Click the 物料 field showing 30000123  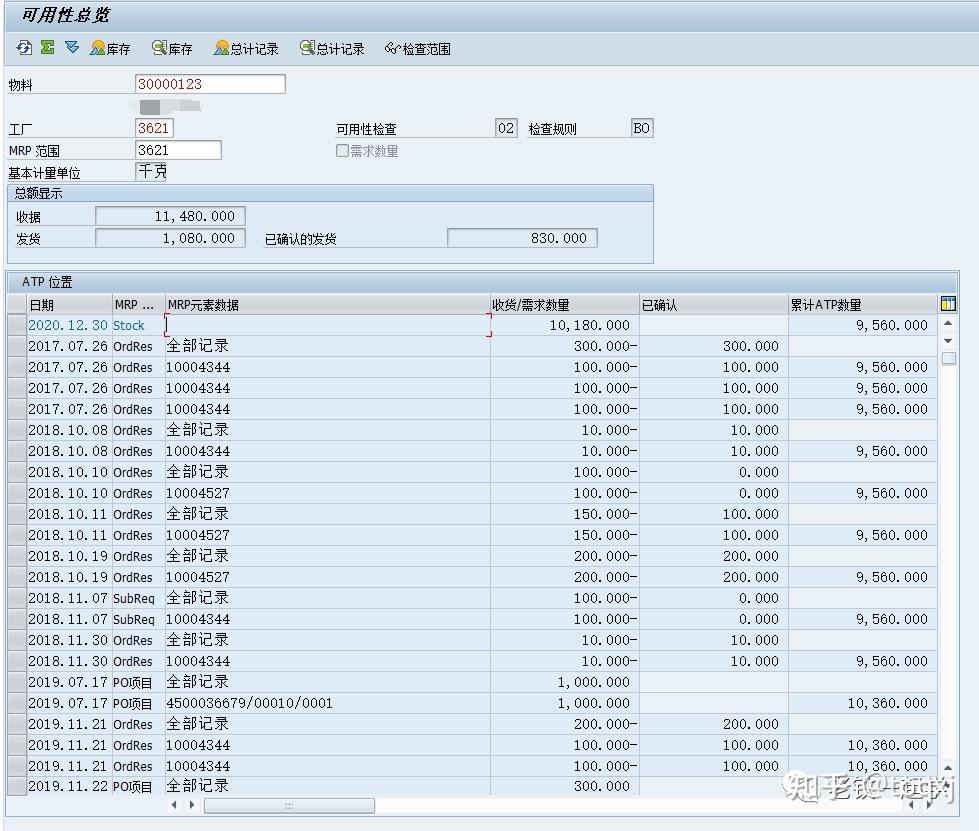tap(210, 84)
